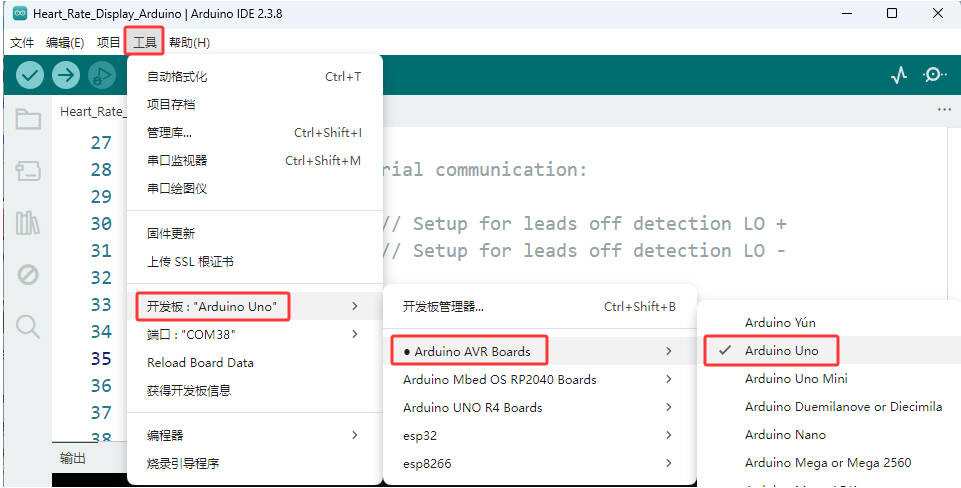The image size is (961, 488).
Task: Select the checked Arduino Uno board
Action: coord(829,351)
